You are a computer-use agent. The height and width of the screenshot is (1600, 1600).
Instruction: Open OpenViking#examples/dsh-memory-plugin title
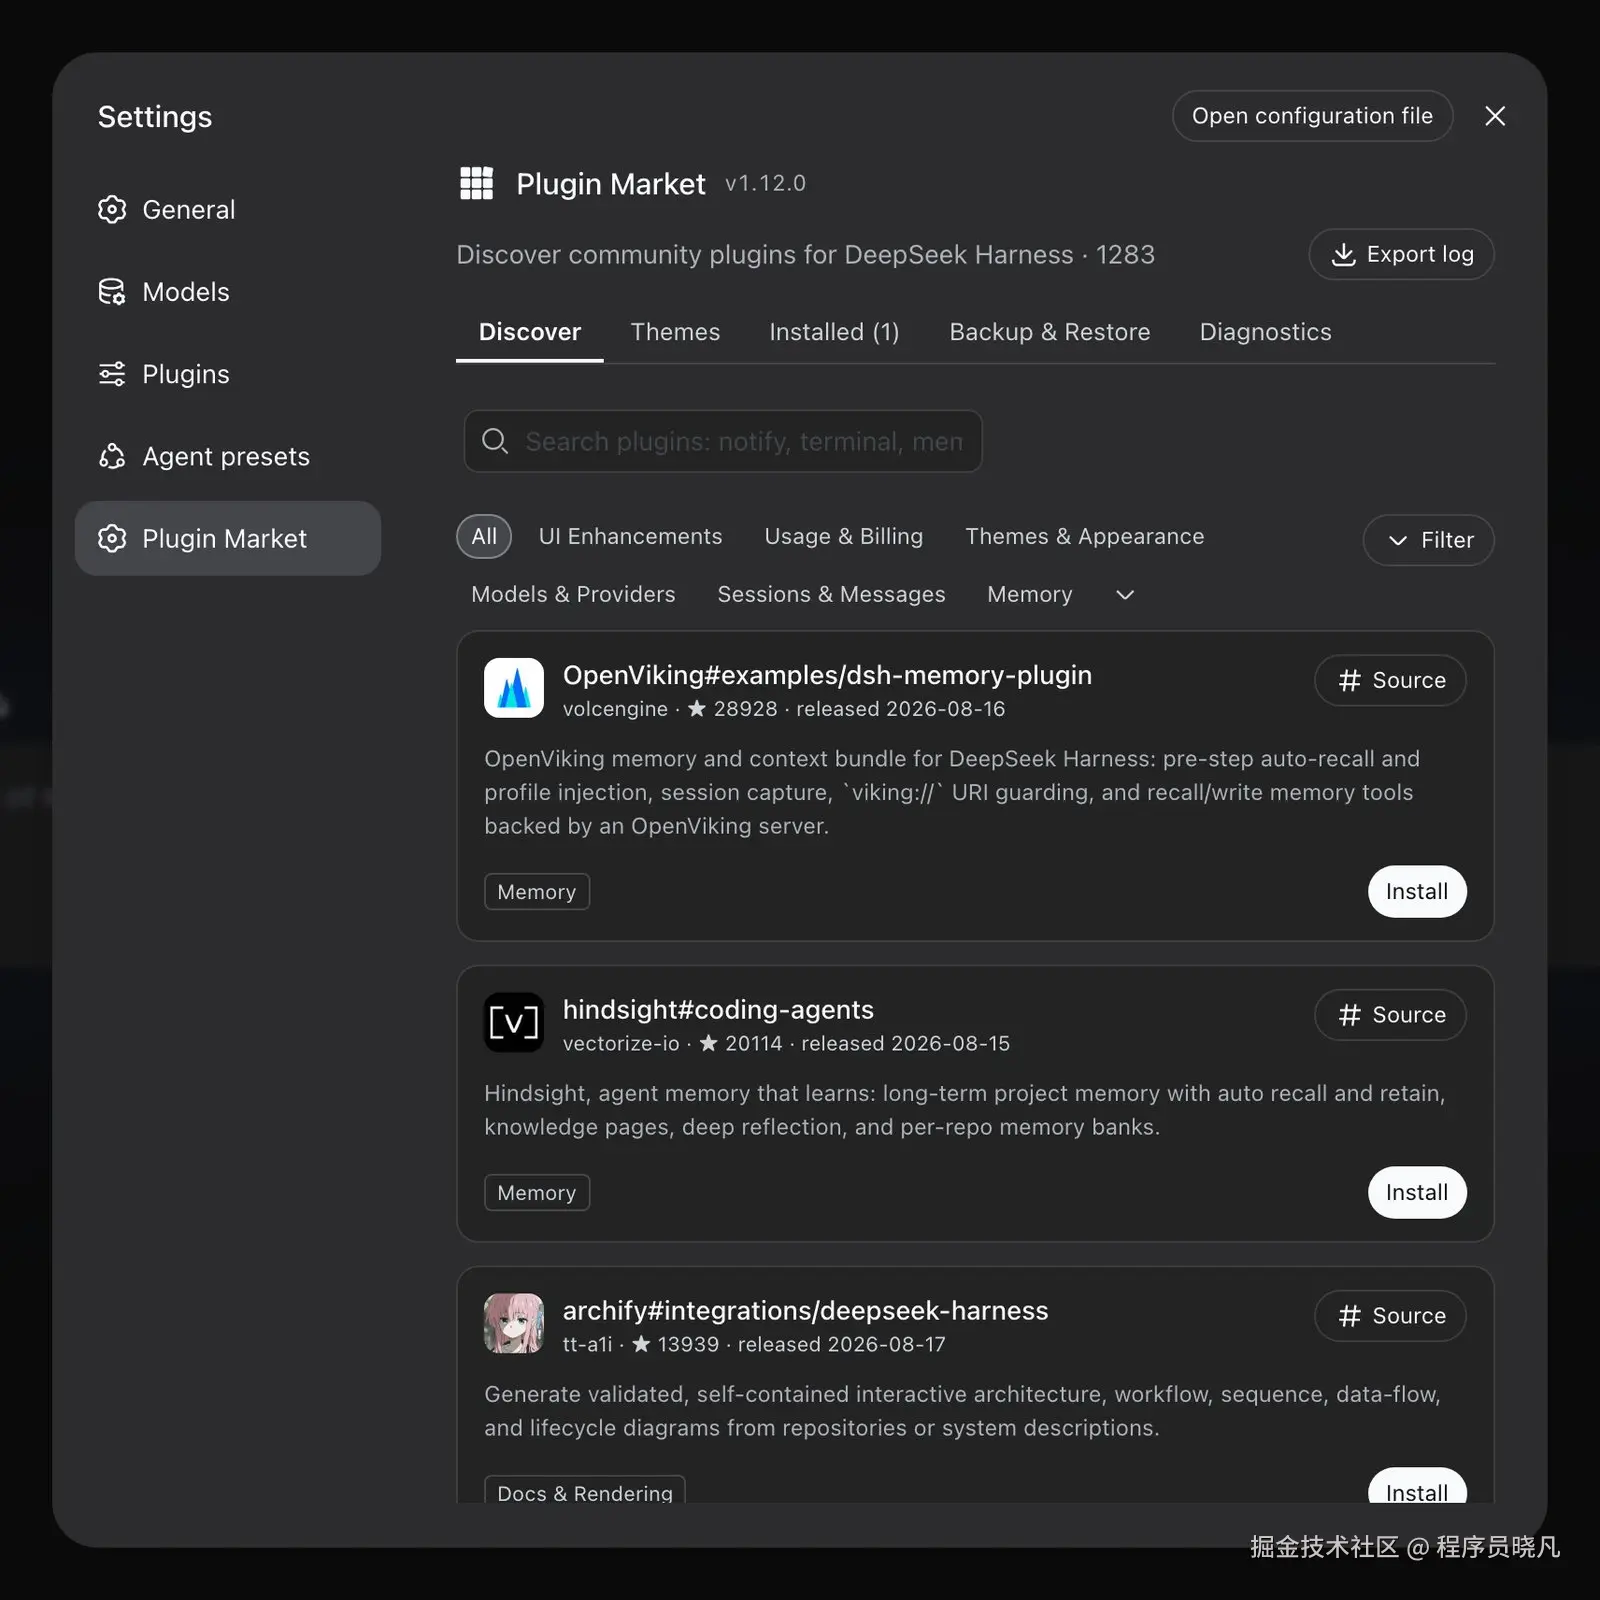pos(827,676)
